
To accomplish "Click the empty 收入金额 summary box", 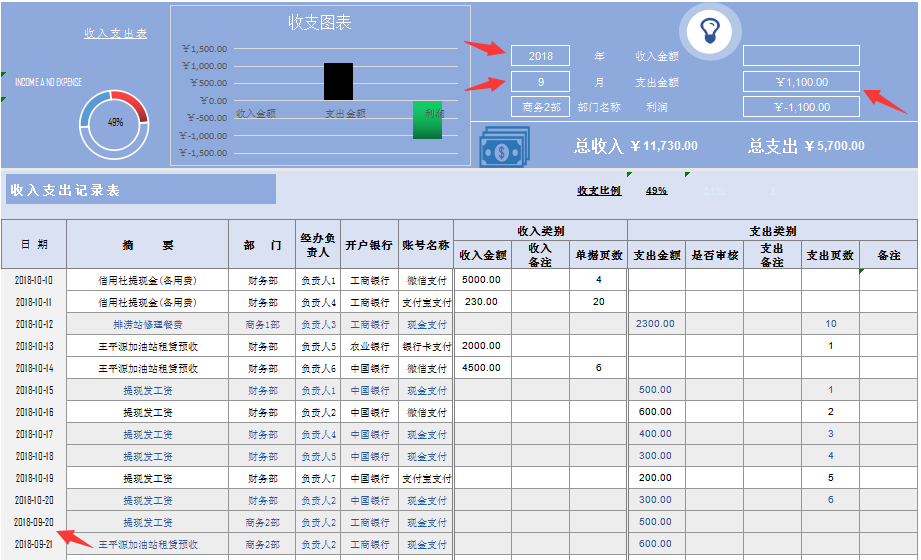I will point(801,56).
